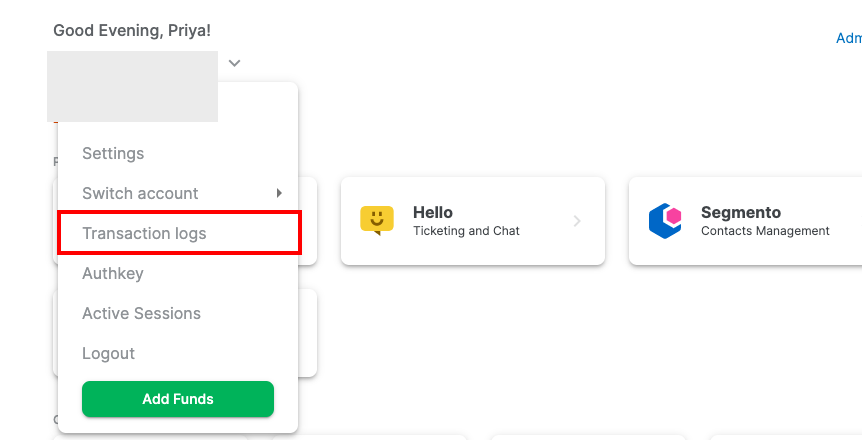Click the Segmento blue hexagon logo
862x440 pixels.
665,221
